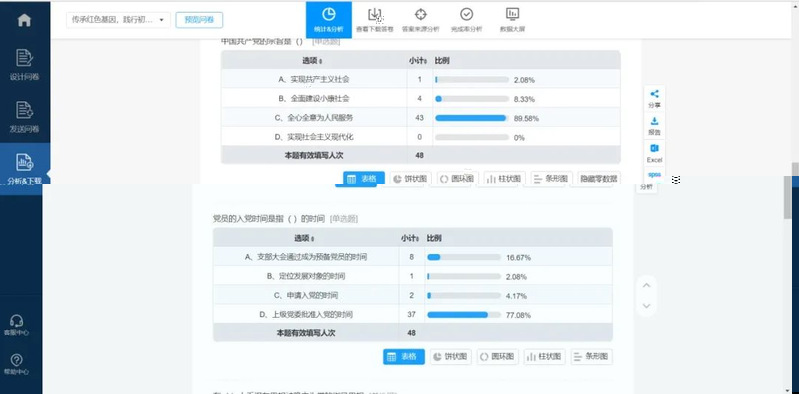Jump to previous question with up arrow
Image resolution: width=799 pixels, height=394 pixels.
[647, 285]
